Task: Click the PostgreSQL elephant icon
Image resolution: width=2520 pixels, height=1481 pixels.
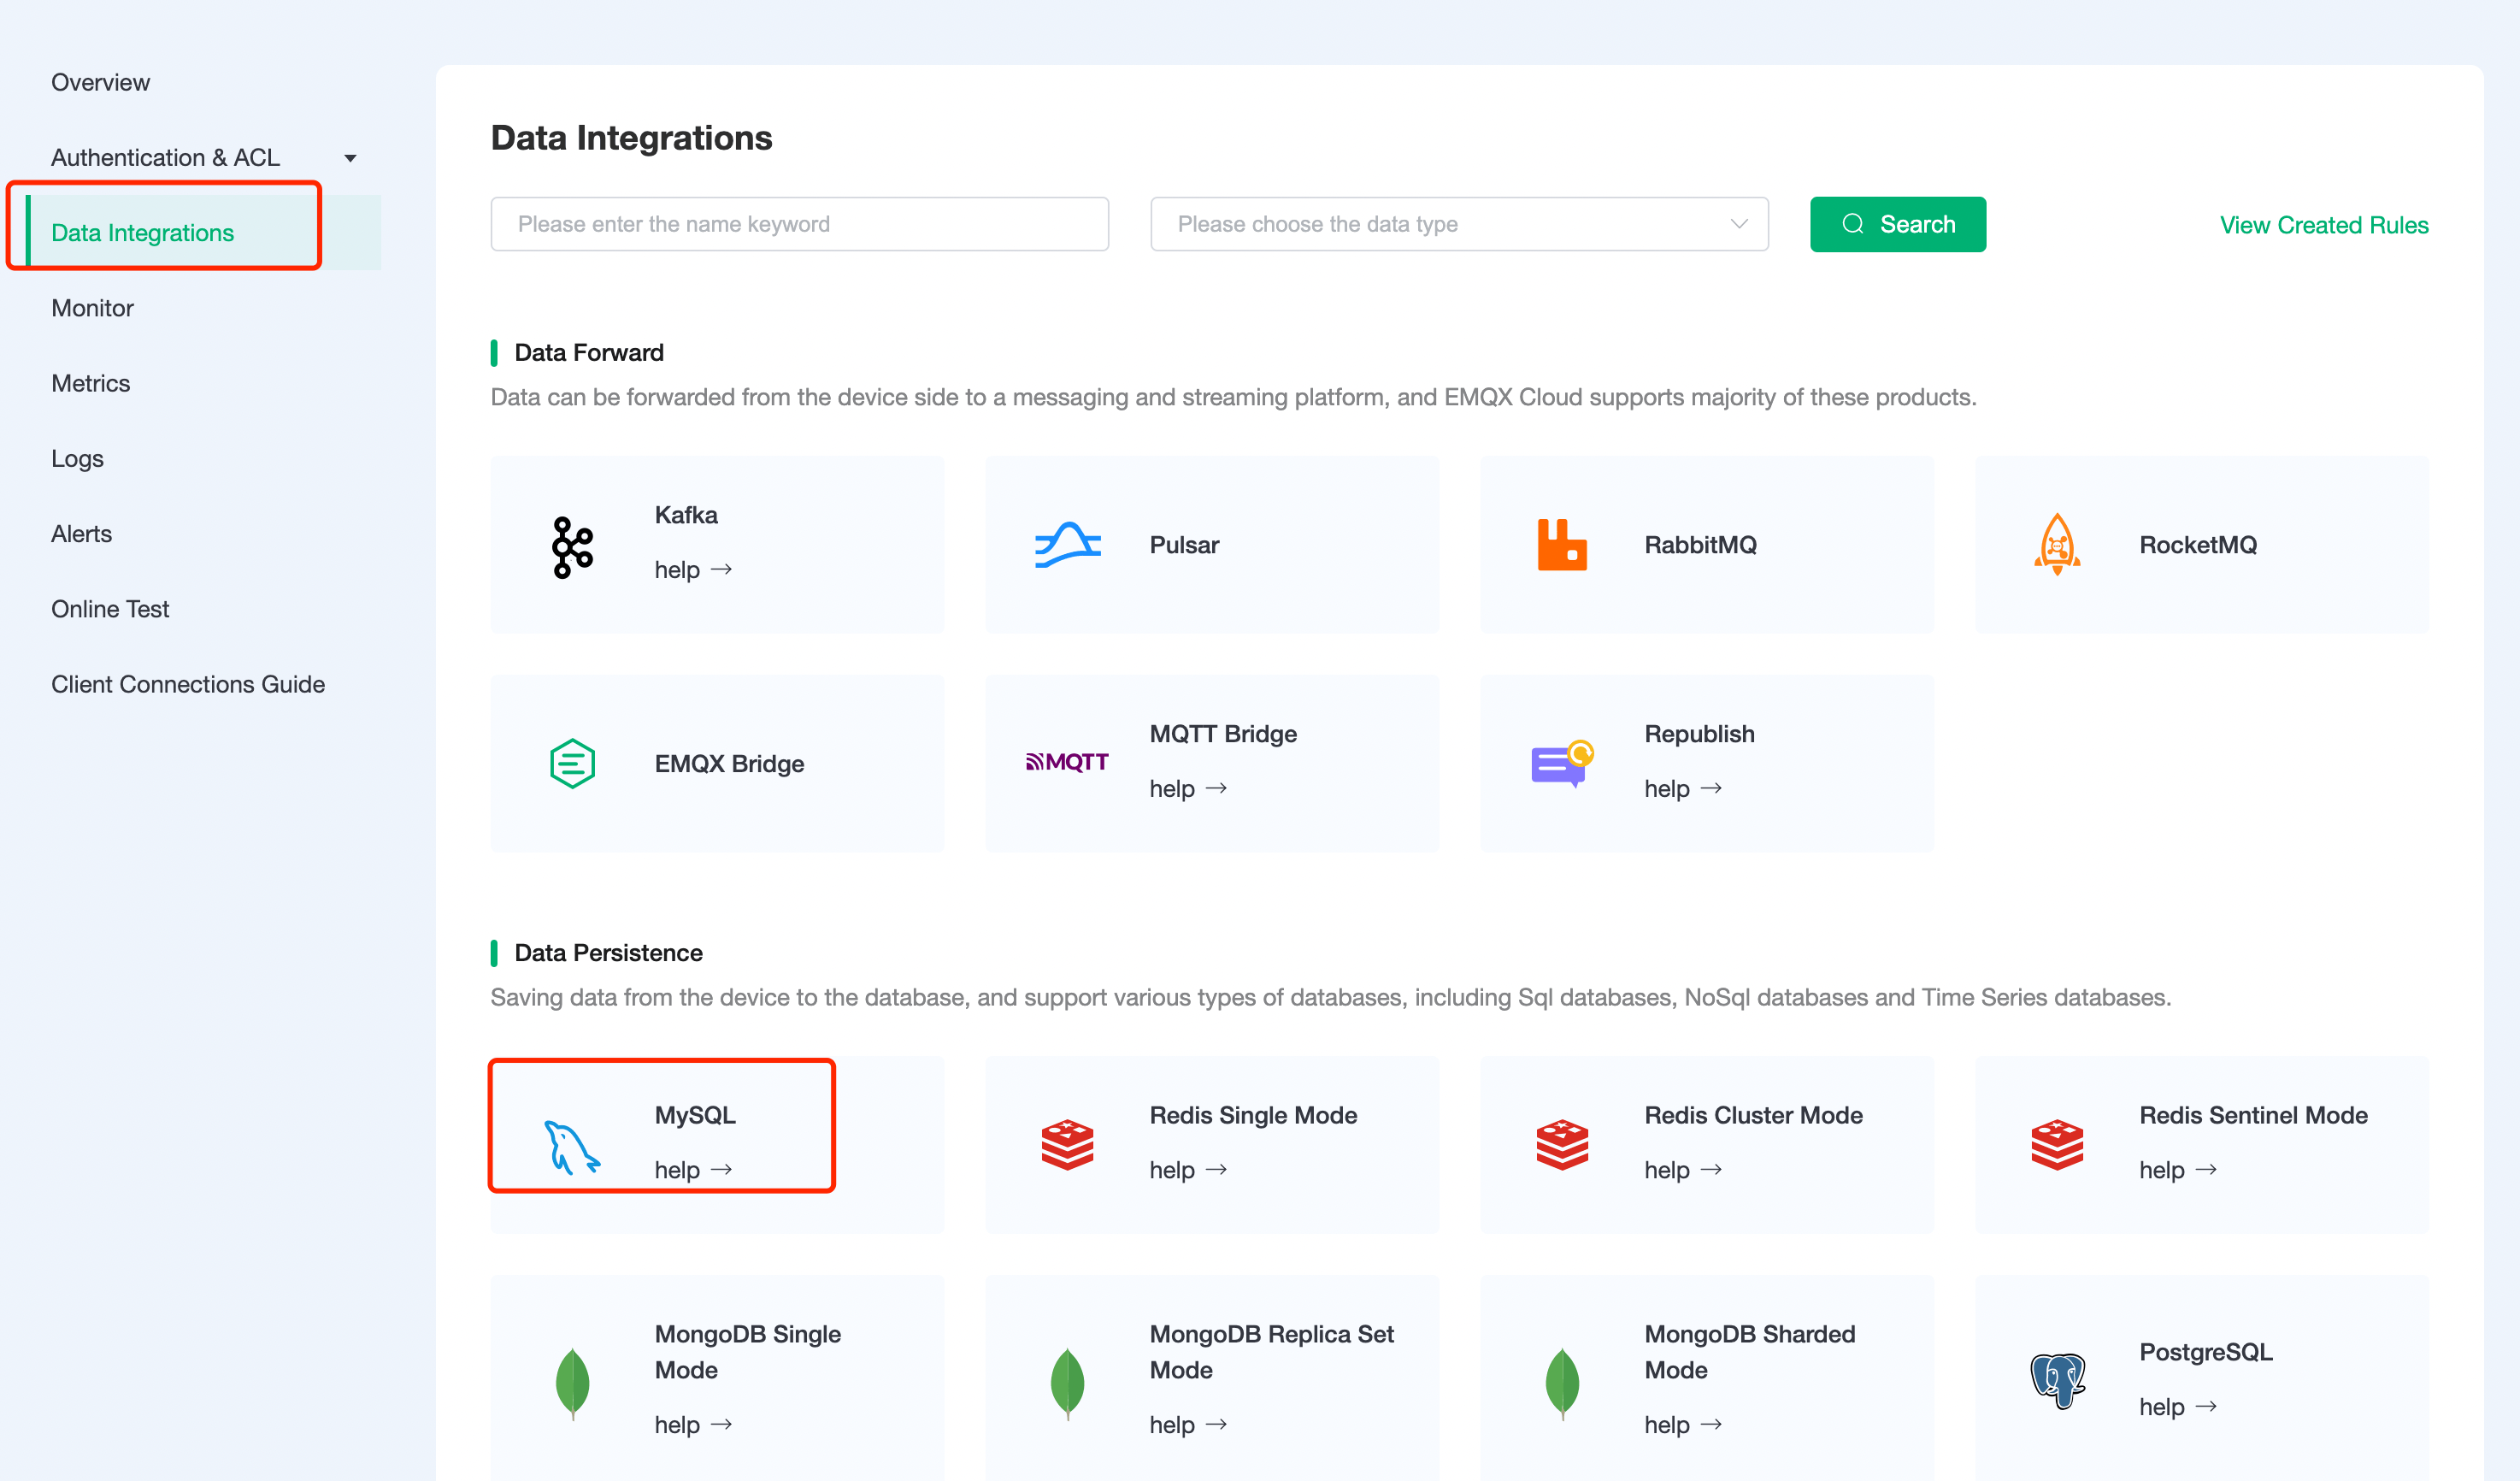Action: tap(2057, 1381)
